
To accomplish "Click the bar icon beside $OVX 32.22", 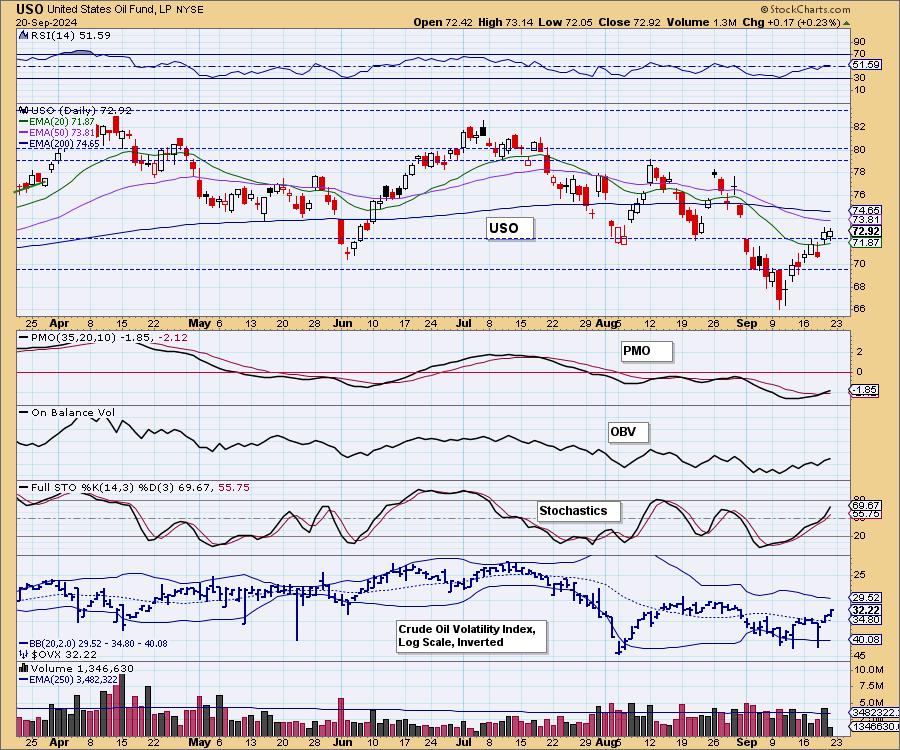I will [24, 654].
